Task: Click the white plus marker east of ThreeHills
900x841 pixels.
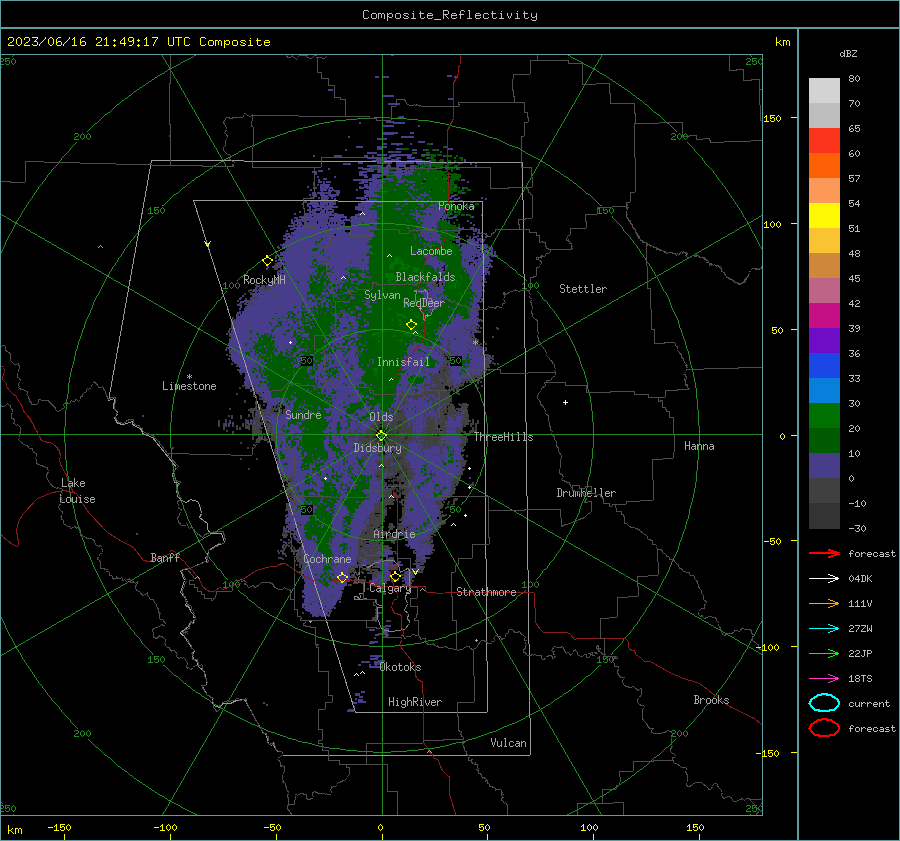Action: [x=565, y=402]
